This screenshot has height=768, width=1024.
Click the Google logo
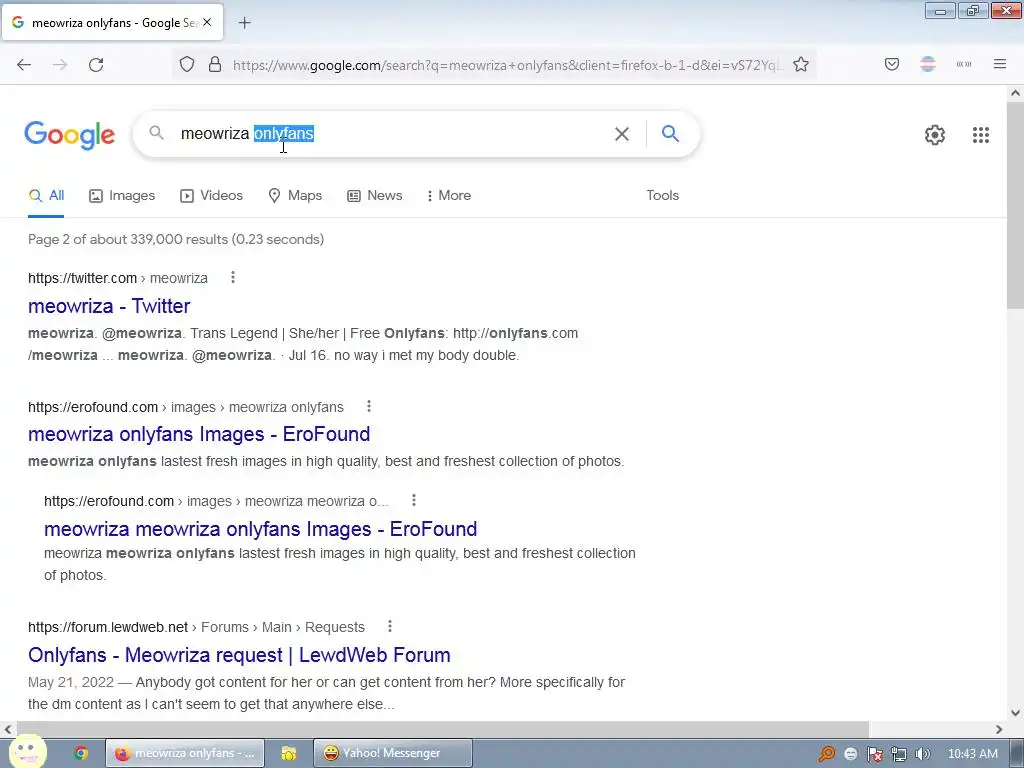(x=70, y=135)
